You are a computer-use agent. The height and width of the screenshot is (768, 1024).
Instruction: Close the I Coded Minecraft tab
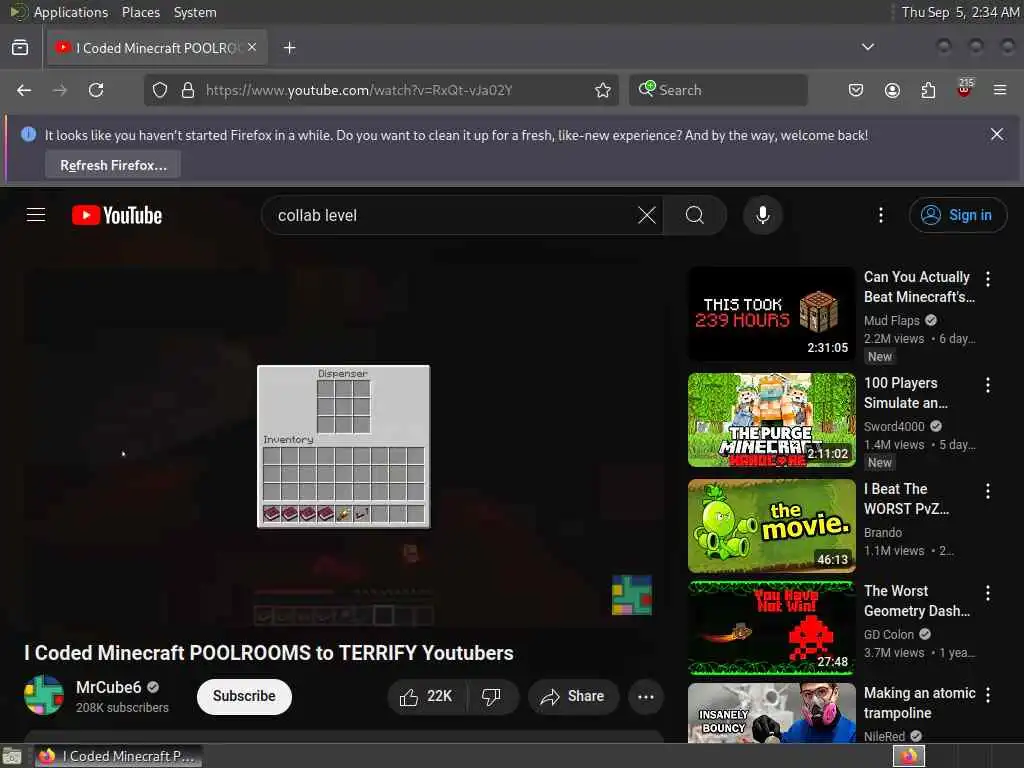tap(252, 47)
